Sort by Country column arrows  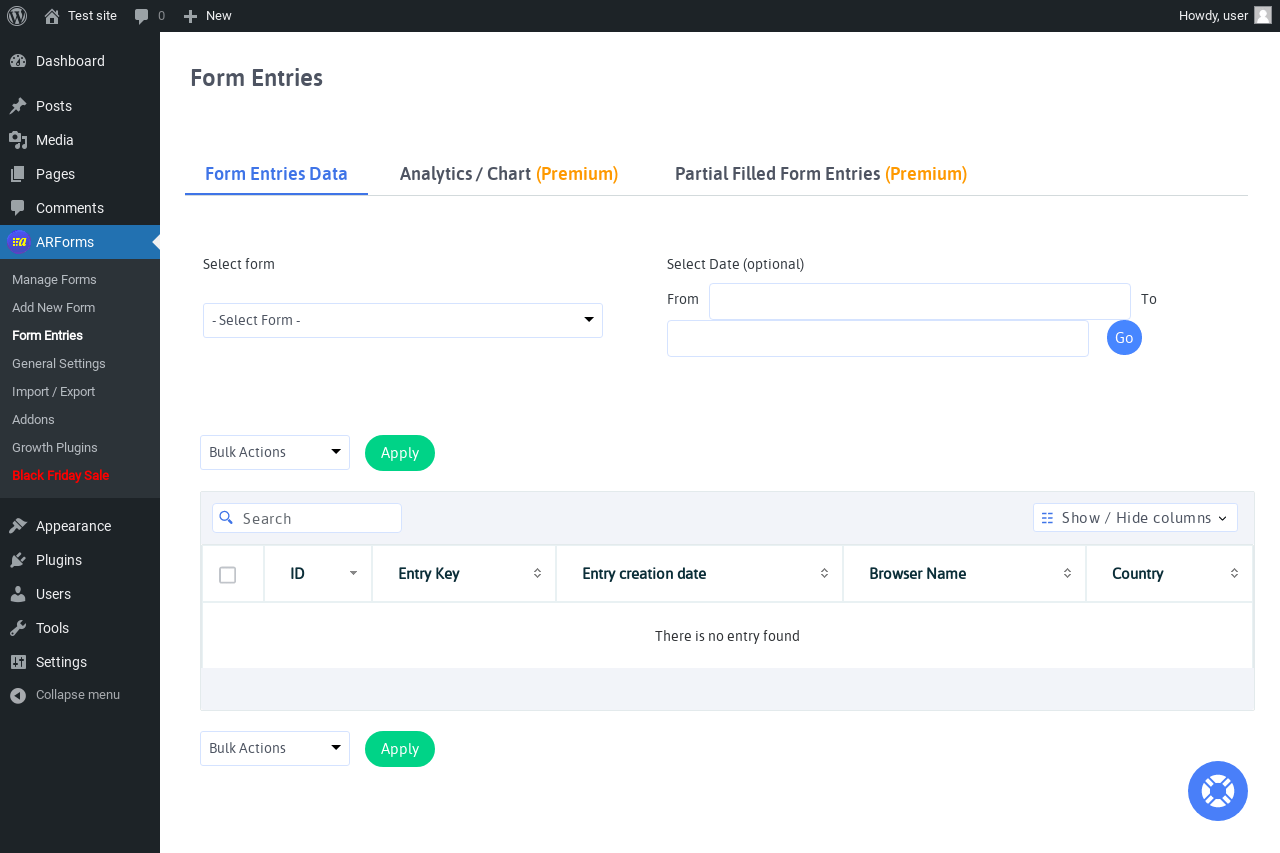coord(1234,573)
